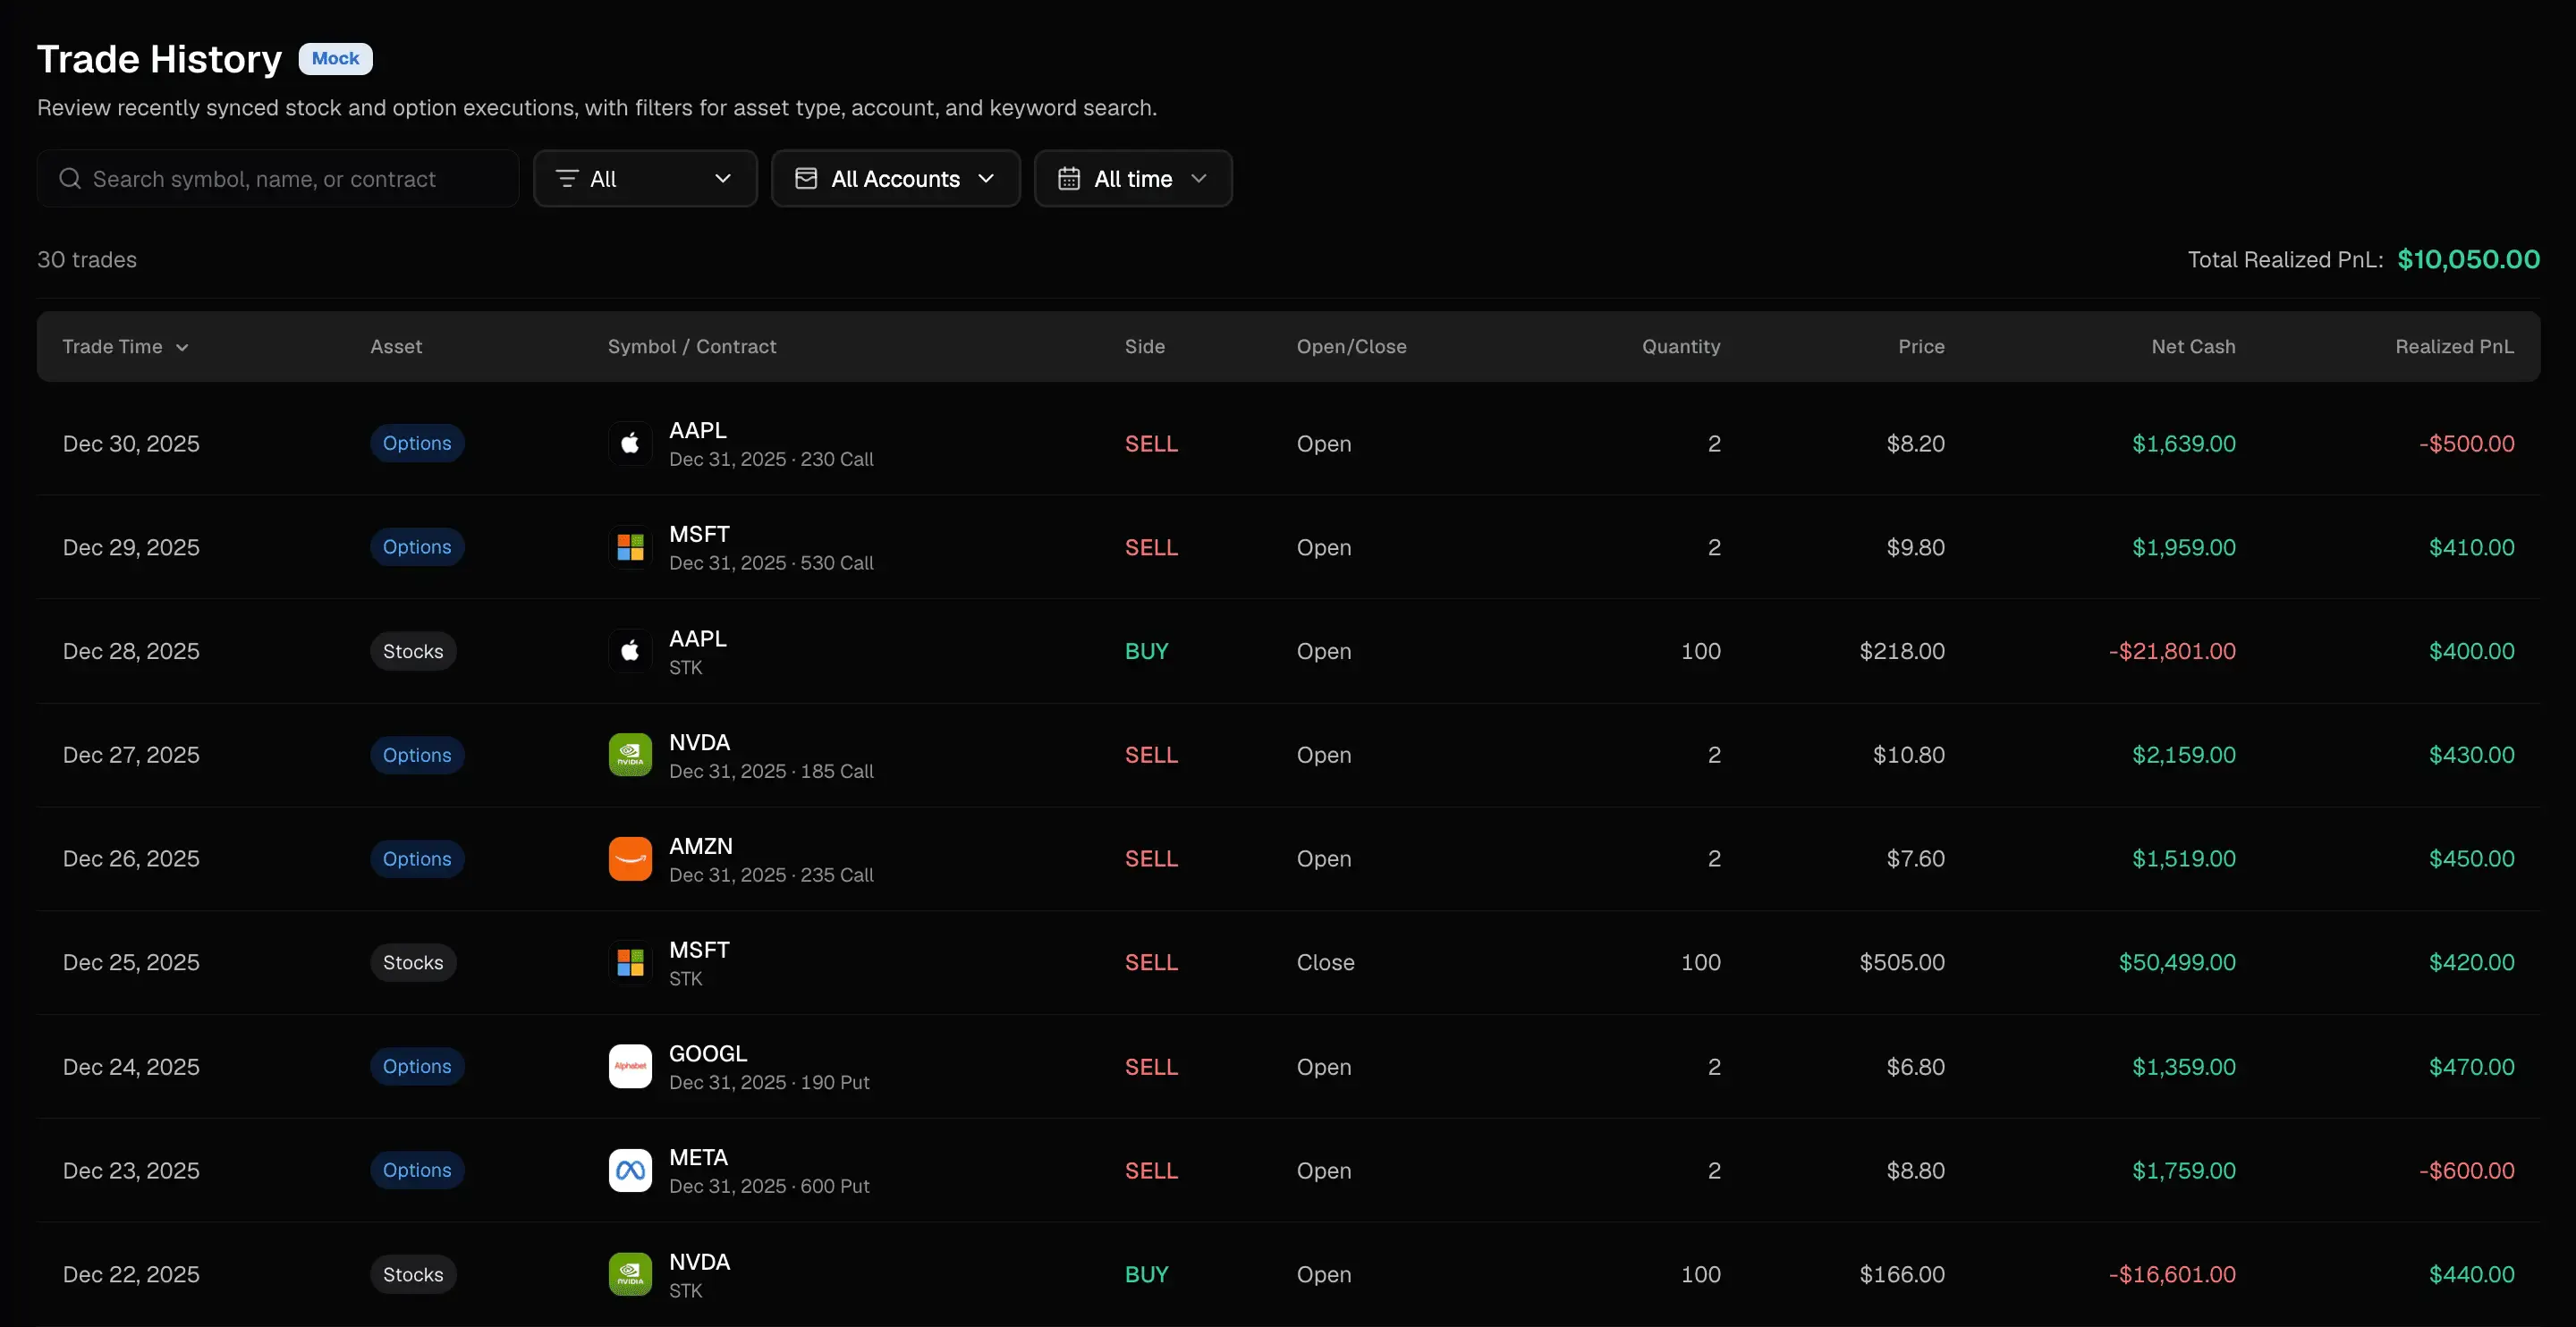Click the -$21,801.00 net cash value

pyautogui.click(x=2172, y=651)
